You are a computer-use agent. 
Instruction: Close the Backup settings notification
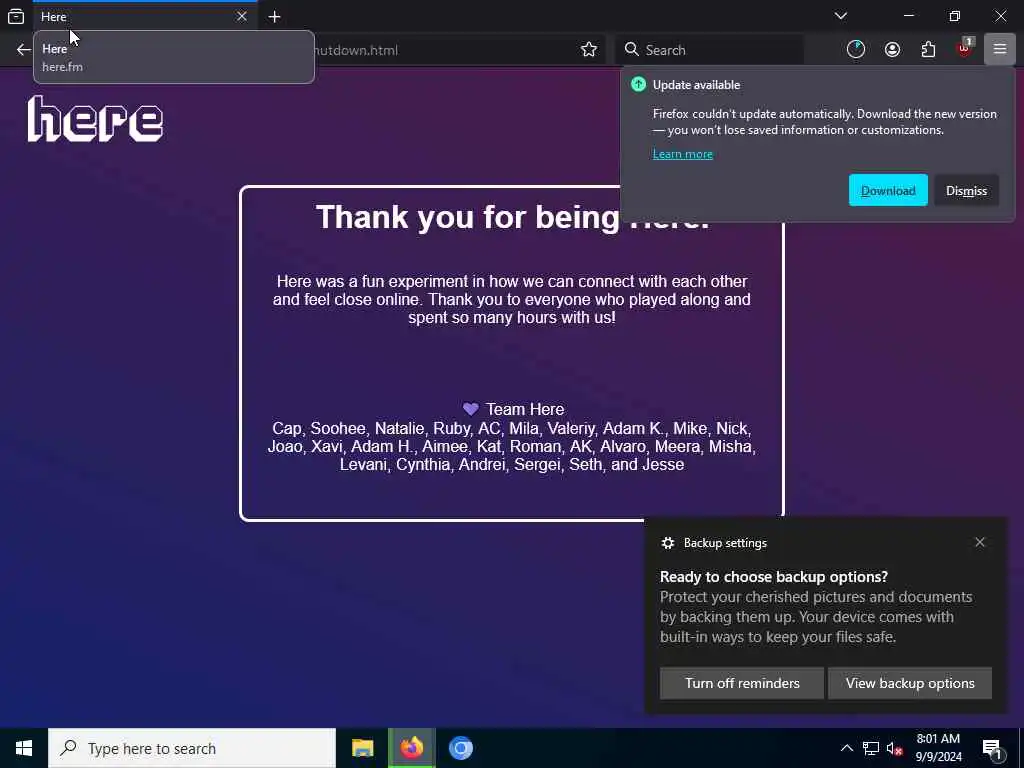pos(980,542)
